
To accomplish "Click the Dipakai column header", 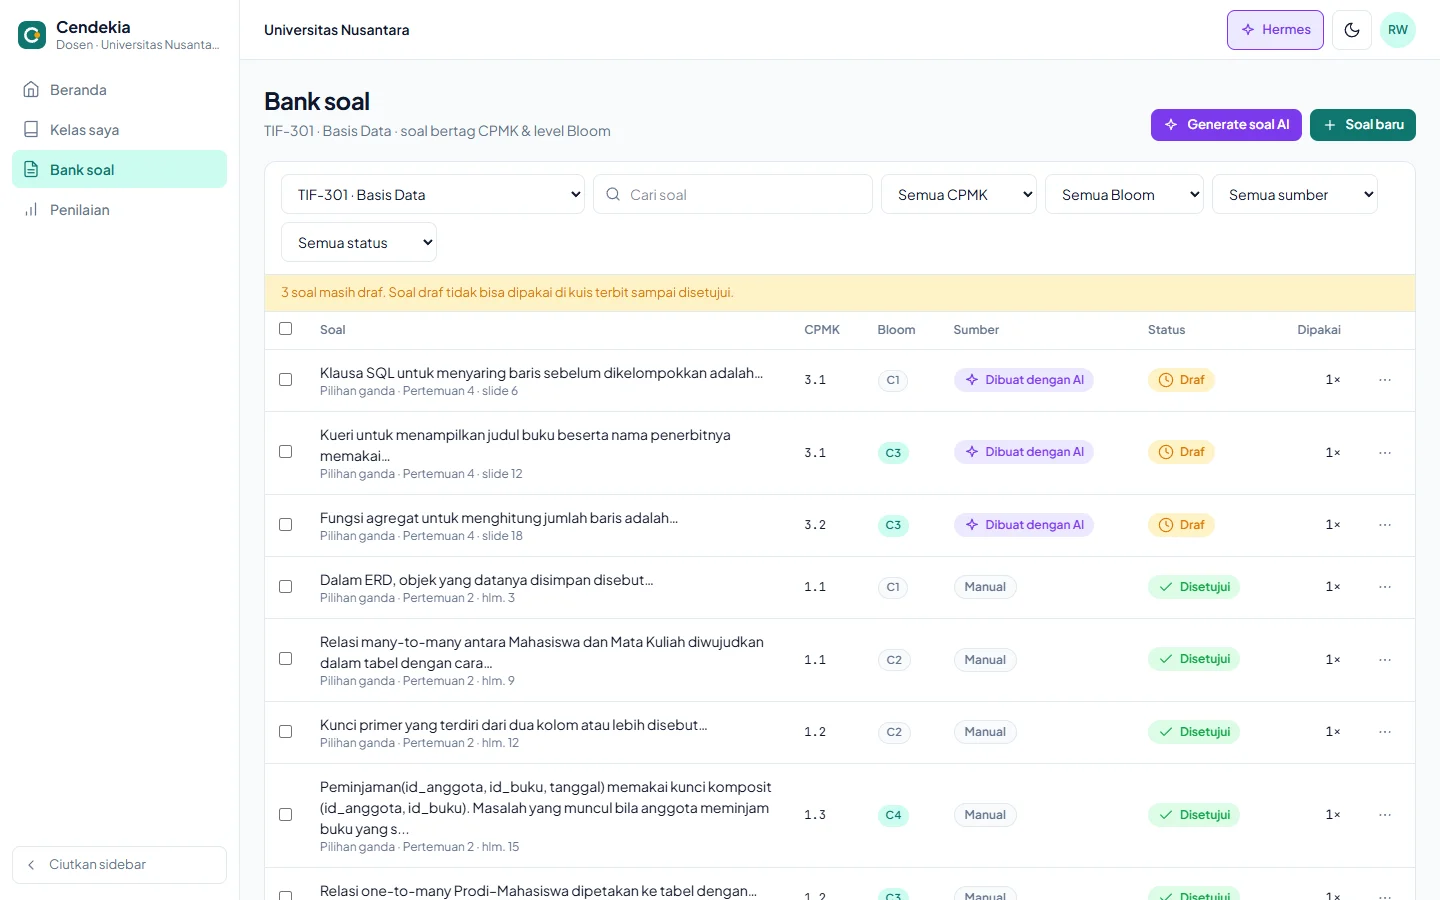I will (1319, 330).
